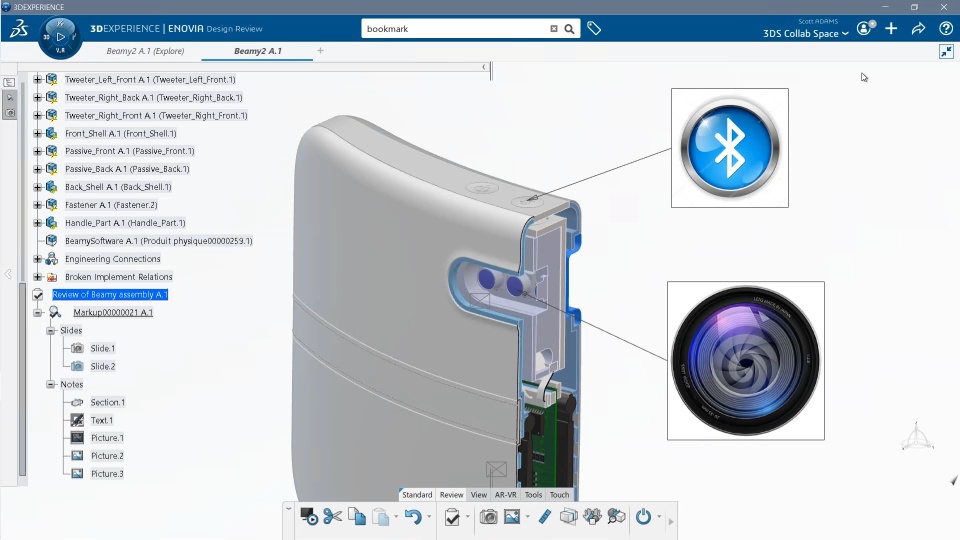Click the plus Add icon in top bar
Viewport: 960px width, 540px height.
click(891, 28)
